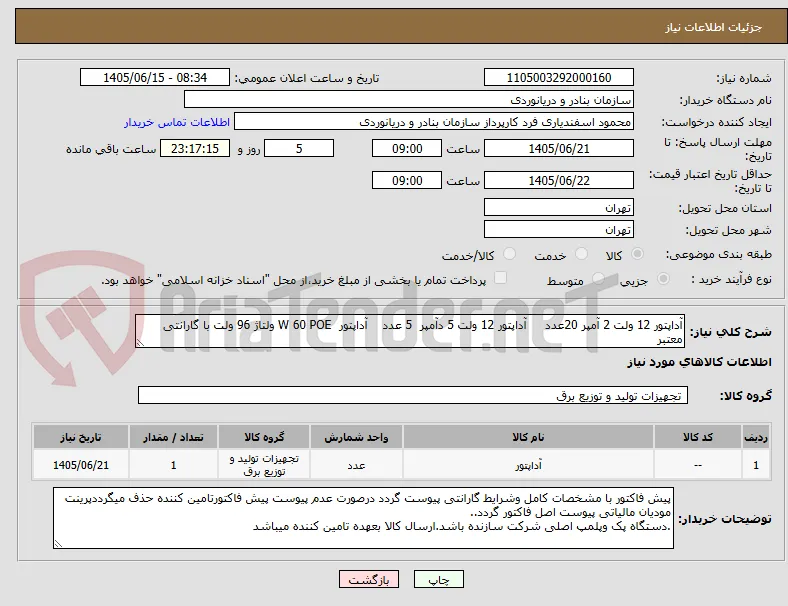Click the واحد شمارش column header

pyautogui.click(x=356, y=437)
